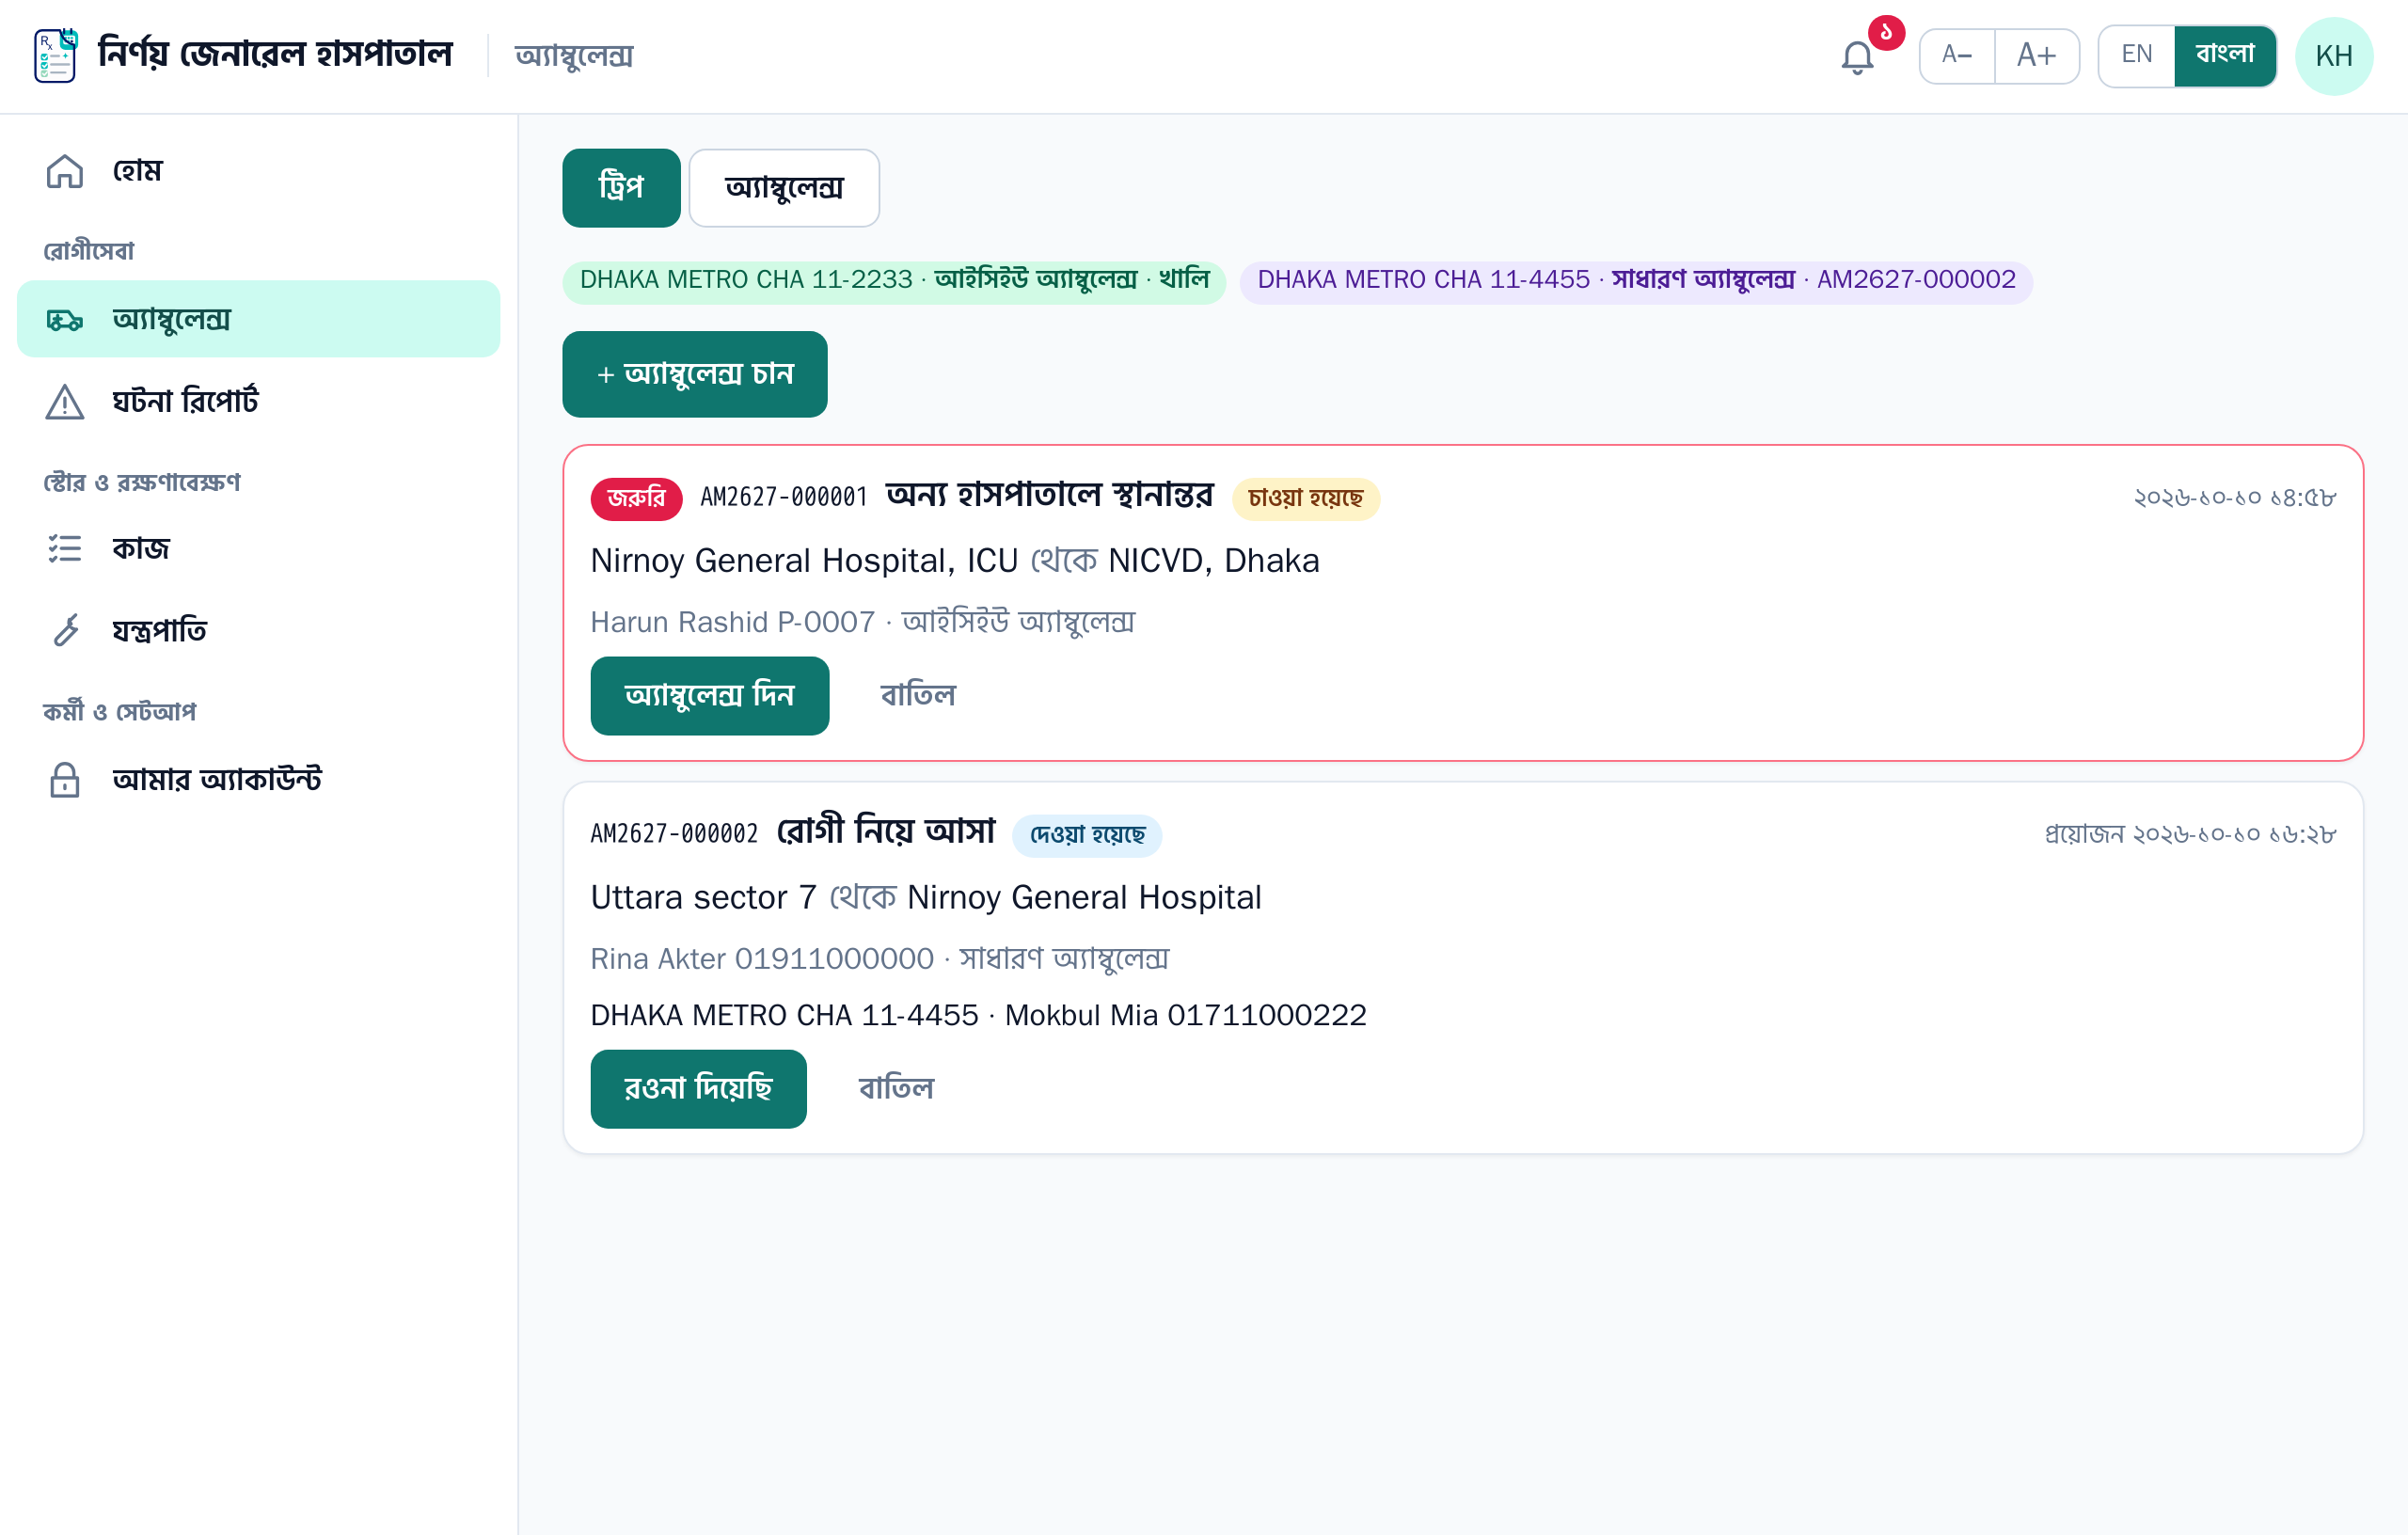
Task: Click the lock icon for my account
Action: pos(65,780)
